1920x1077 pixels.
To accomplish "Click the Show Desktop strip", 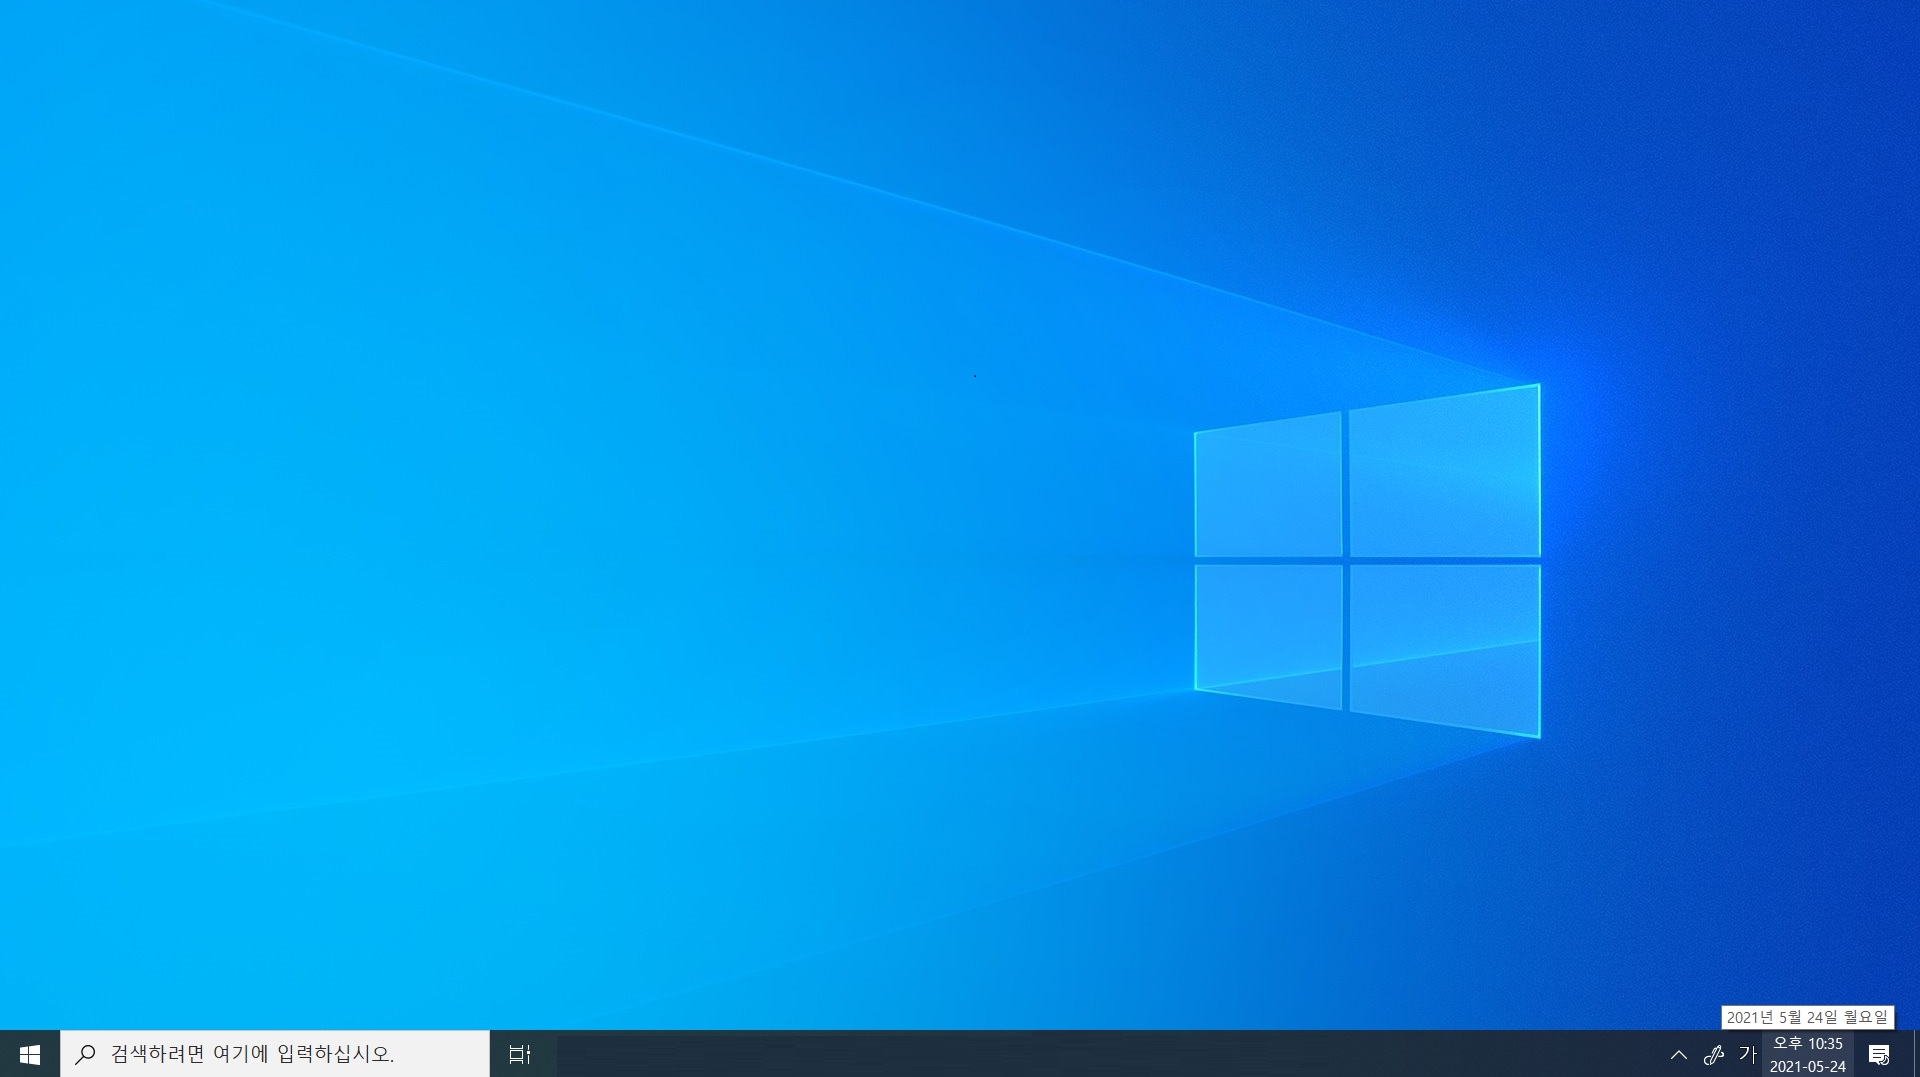I will (1915, 1054).
